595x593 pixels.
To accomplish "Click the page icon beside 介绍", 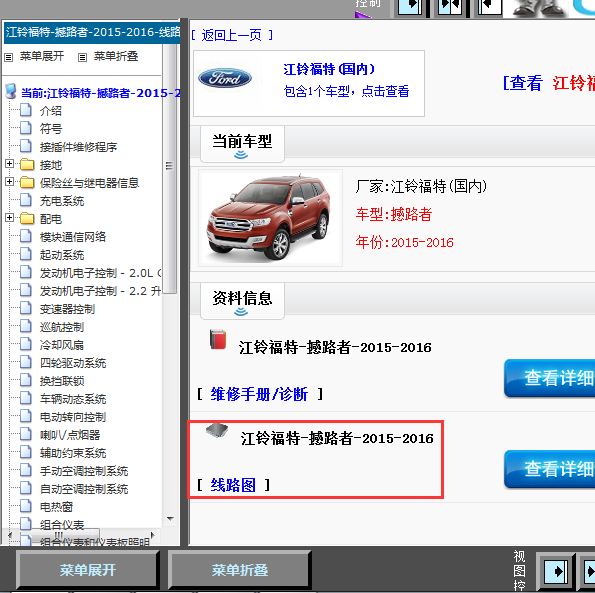I will pyautogui.click(x=26, y=110).
